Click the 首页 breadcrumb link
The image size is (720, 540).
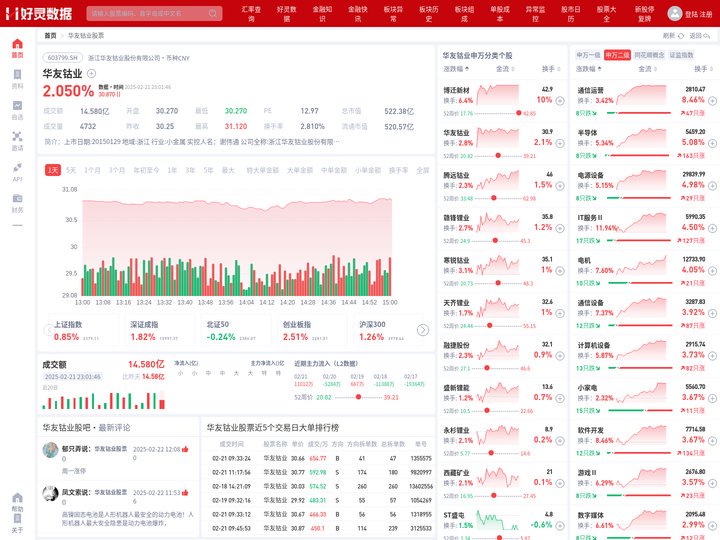(51, 35)
